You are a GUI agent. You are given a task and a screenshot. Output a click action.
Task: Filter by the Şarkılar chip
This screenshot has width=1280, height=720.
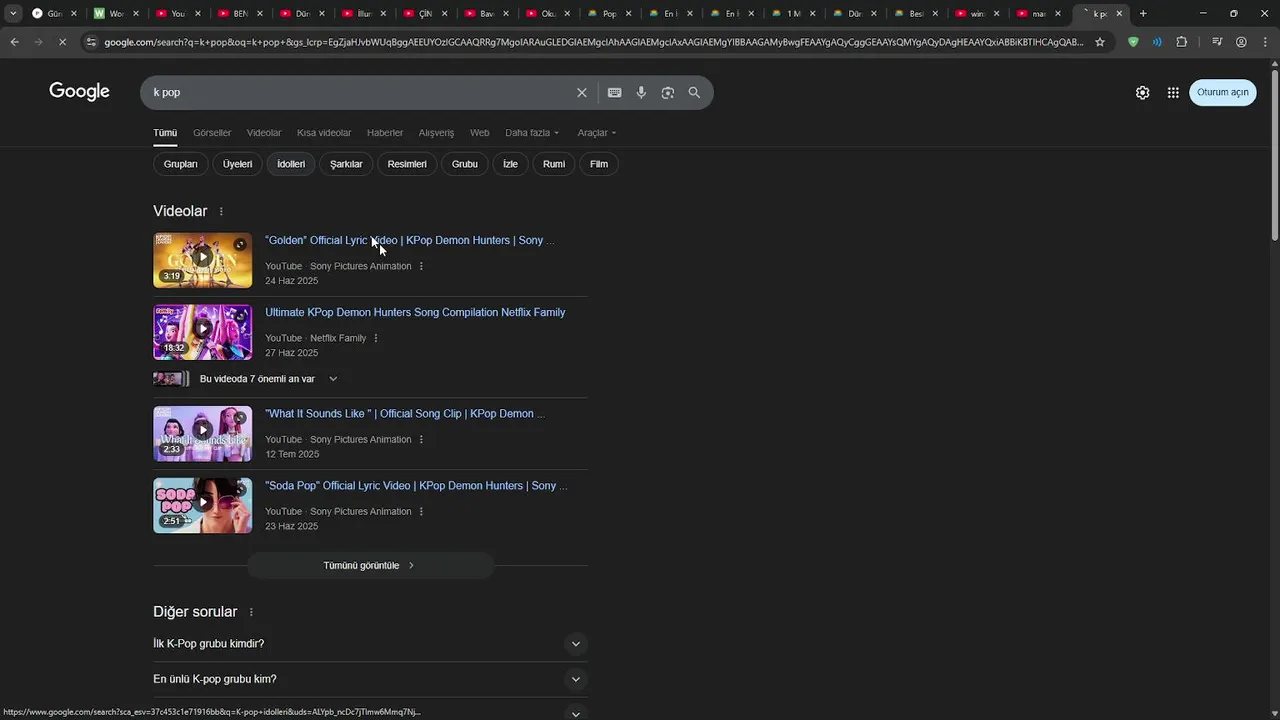[346, 164]
